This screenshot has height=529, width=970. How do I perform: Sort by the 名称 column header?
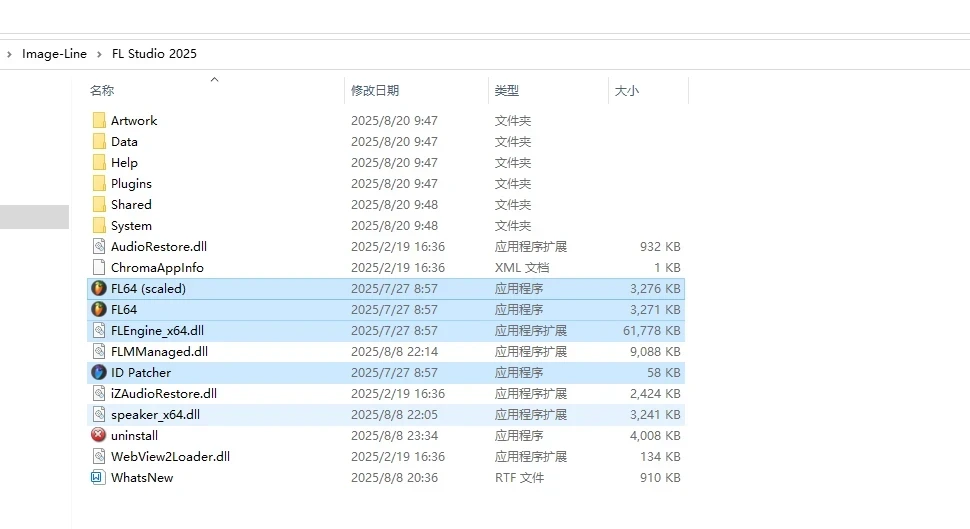tap(102, 90)
